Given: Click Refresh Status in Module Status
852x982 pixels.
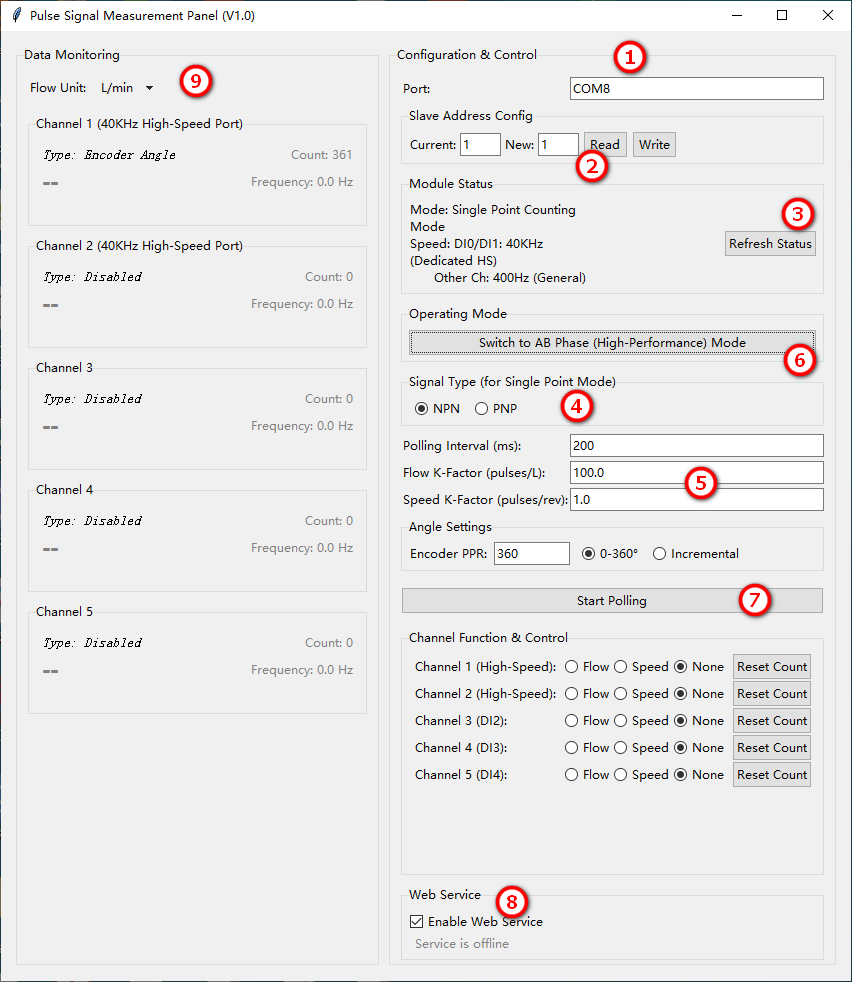Looking at the screenshot, I should click(770, 243).
